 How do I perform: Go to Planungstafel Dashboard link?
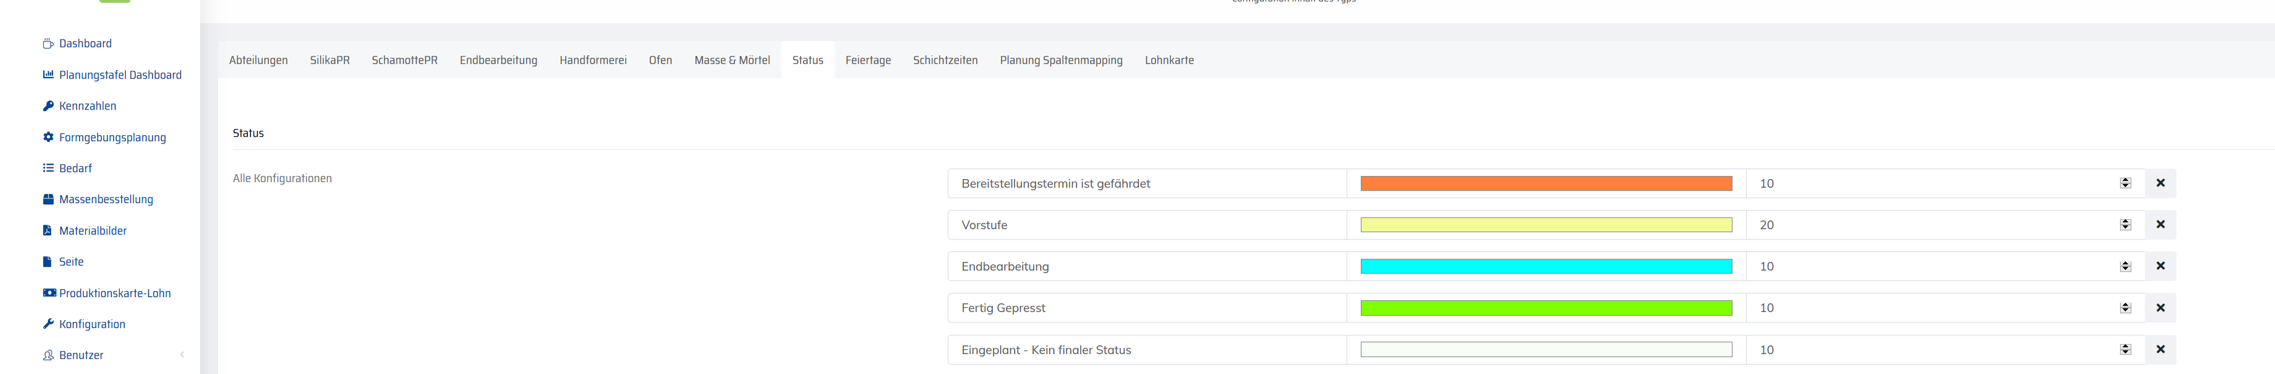120,75
